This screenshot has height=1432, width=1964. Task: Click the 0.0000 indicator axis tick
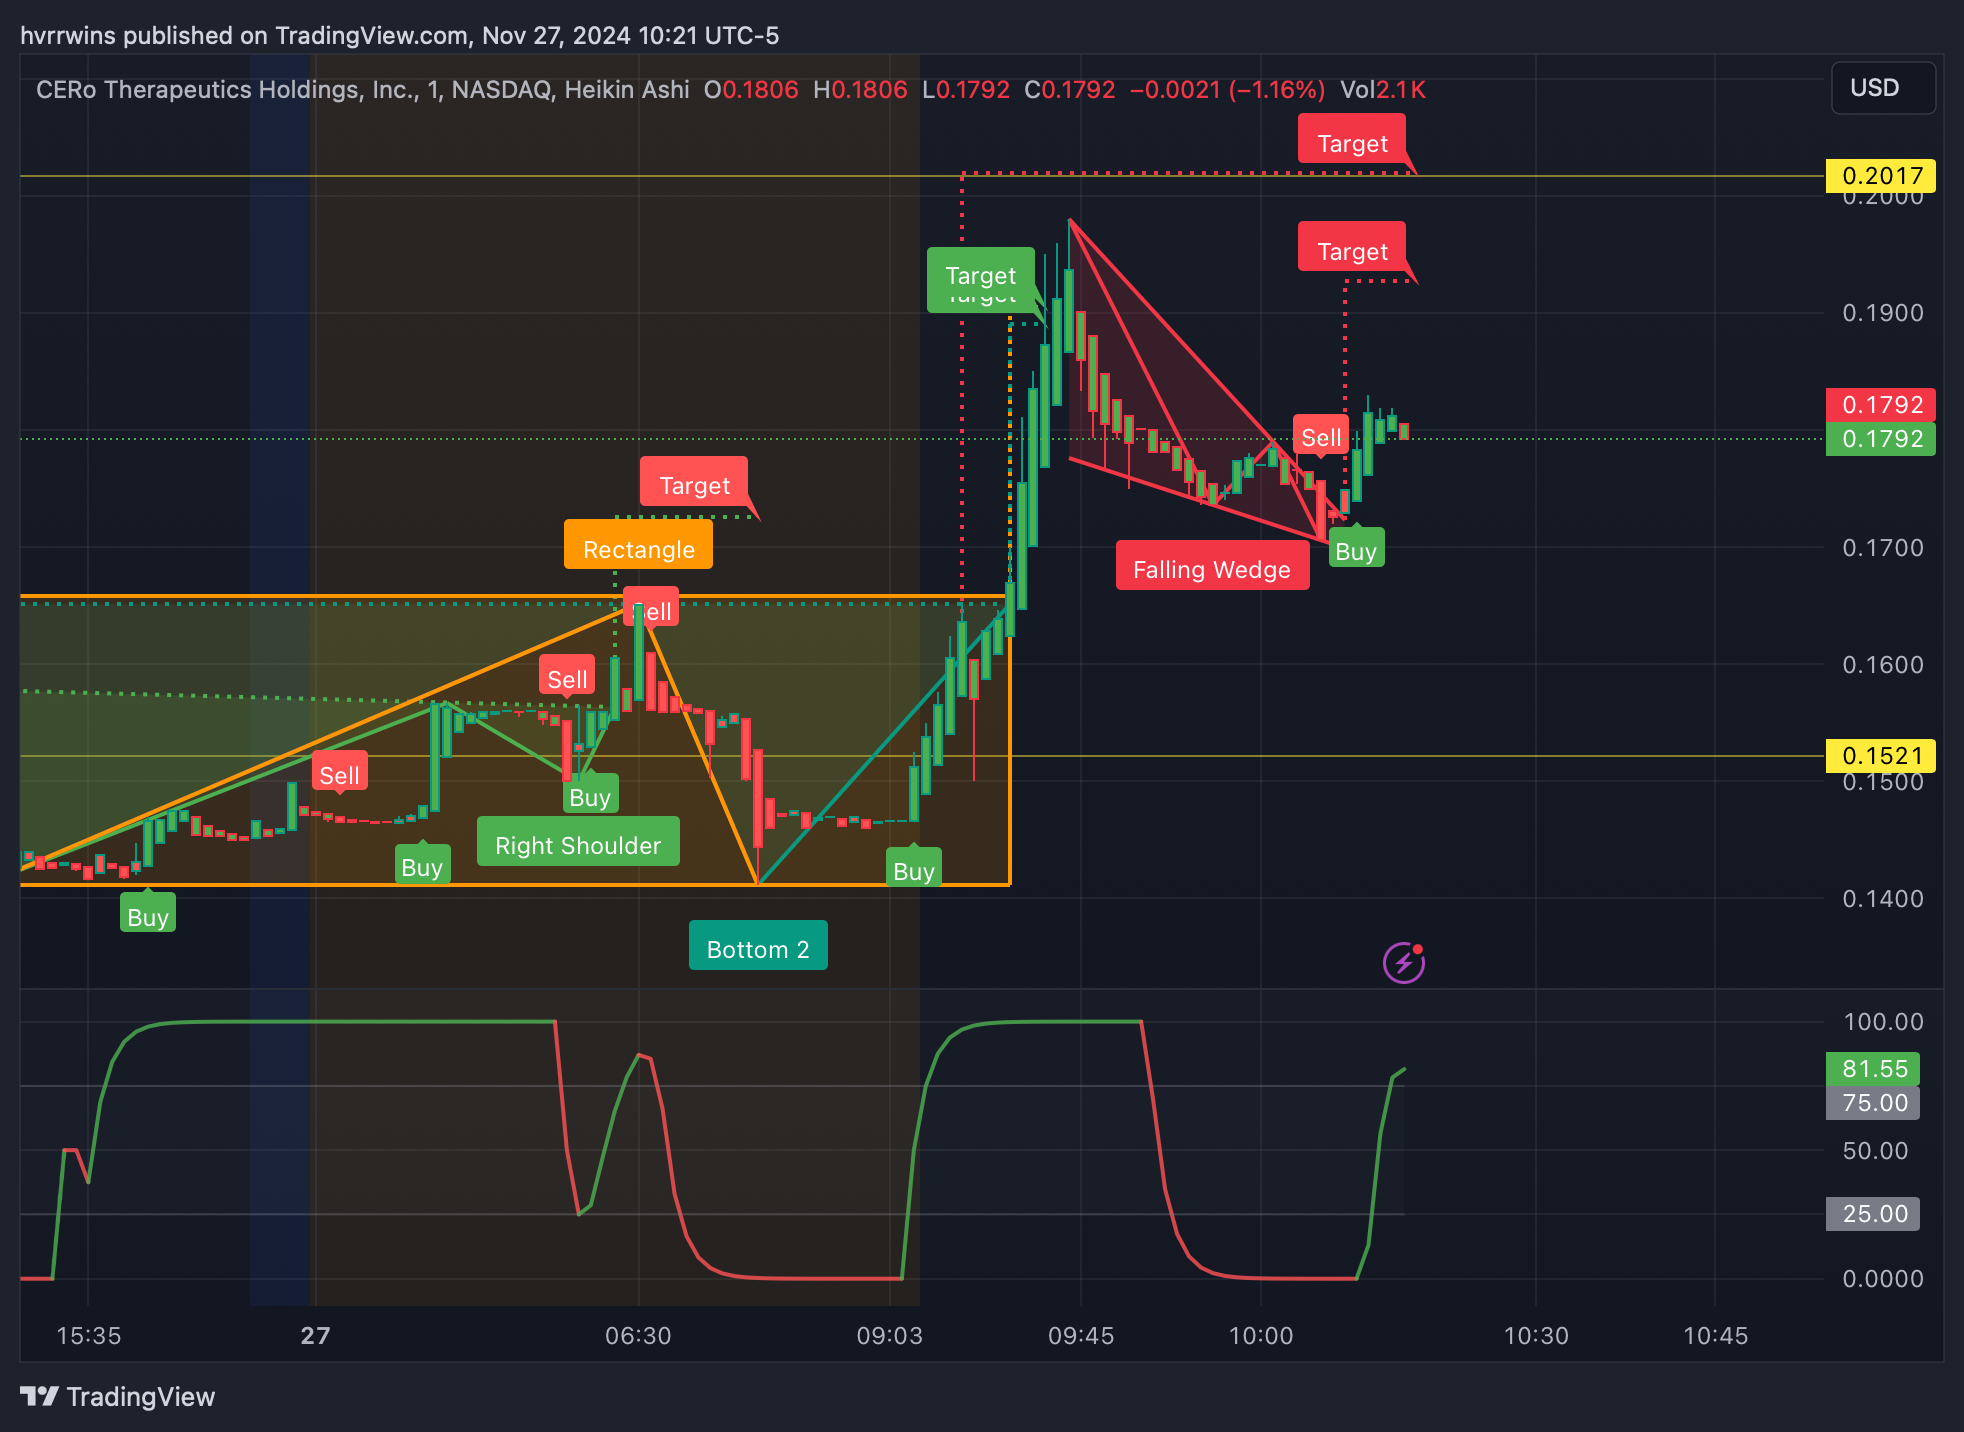(x=1883, y=1279)
